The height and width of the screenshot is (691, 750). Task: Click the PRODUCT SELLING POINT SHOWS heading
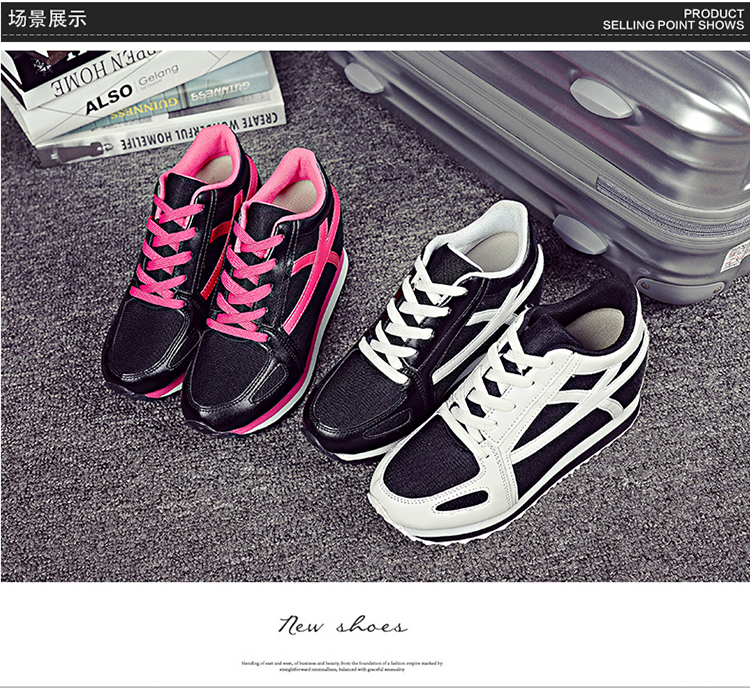pyautogui.click(x=673, y=20)
